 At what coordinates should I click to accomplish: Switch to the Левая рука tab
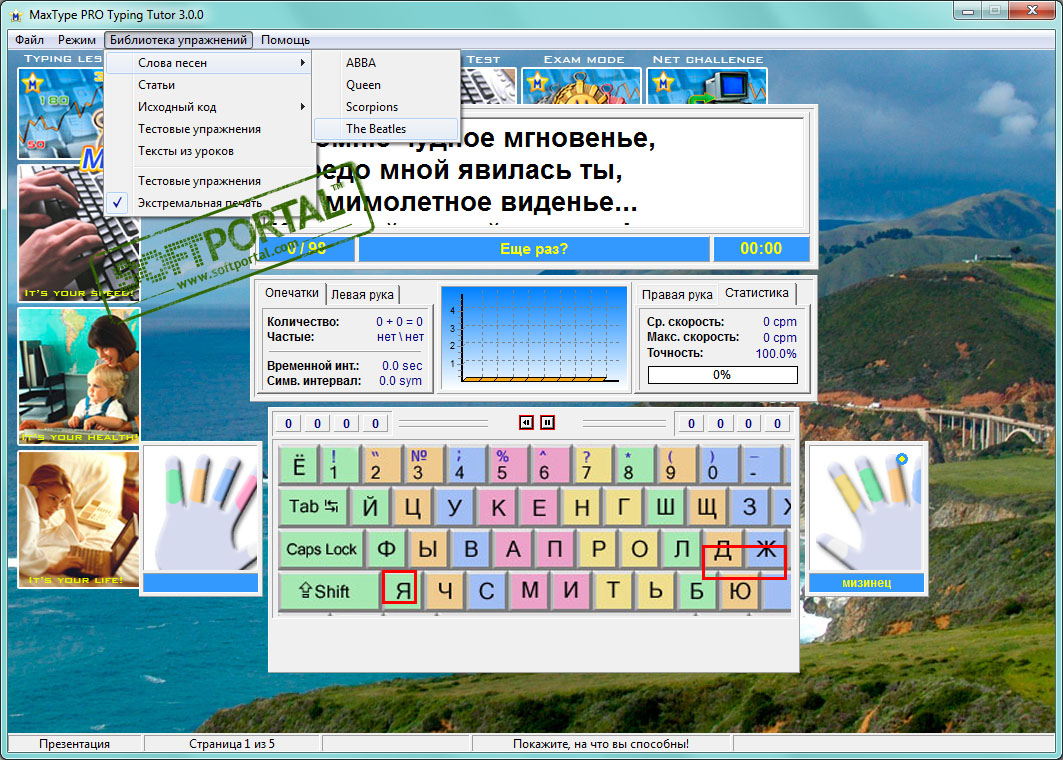coord(362,294)
